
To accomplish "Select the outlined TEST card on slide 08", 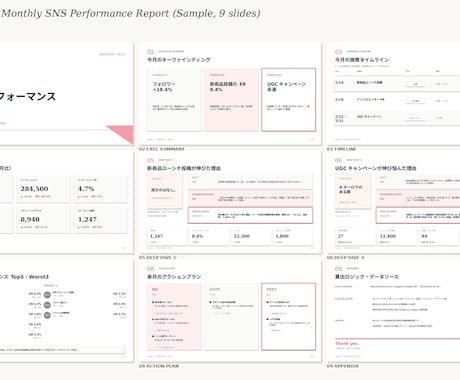I will pyautogui.click(x=288, y=317).
